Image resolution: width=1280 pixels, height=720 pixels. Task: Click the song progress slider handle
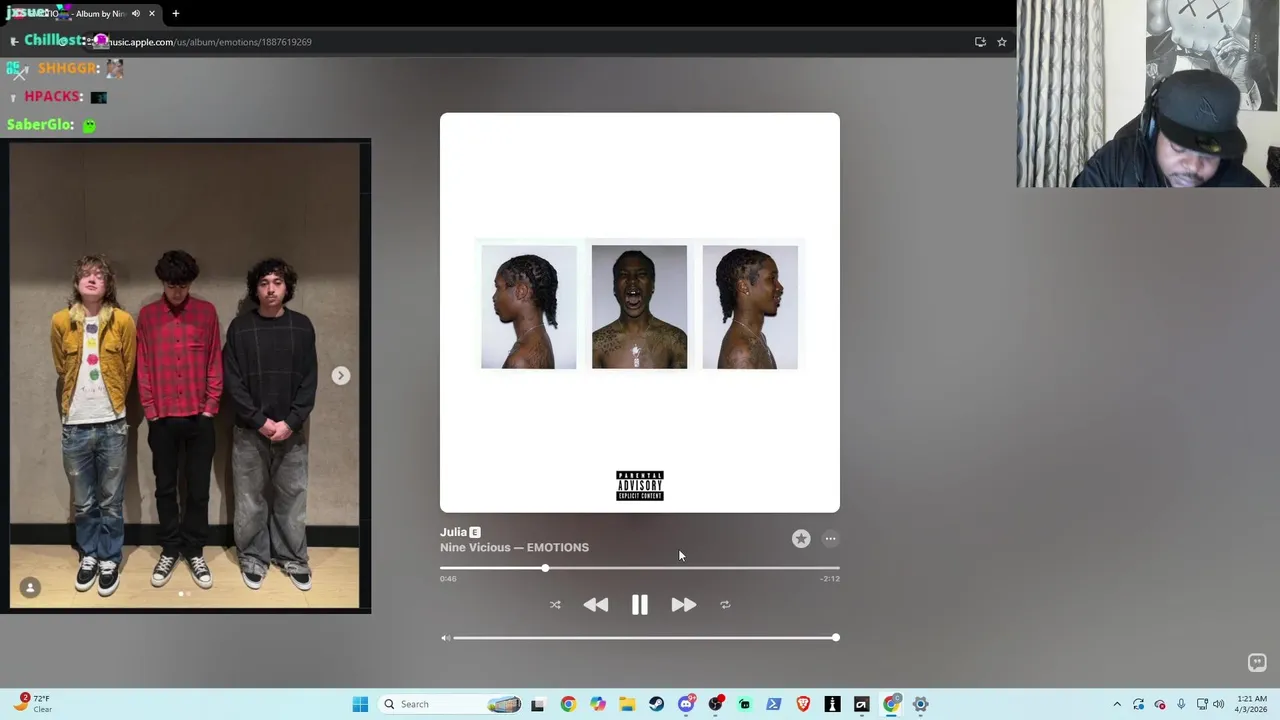[x=545, y=568]
